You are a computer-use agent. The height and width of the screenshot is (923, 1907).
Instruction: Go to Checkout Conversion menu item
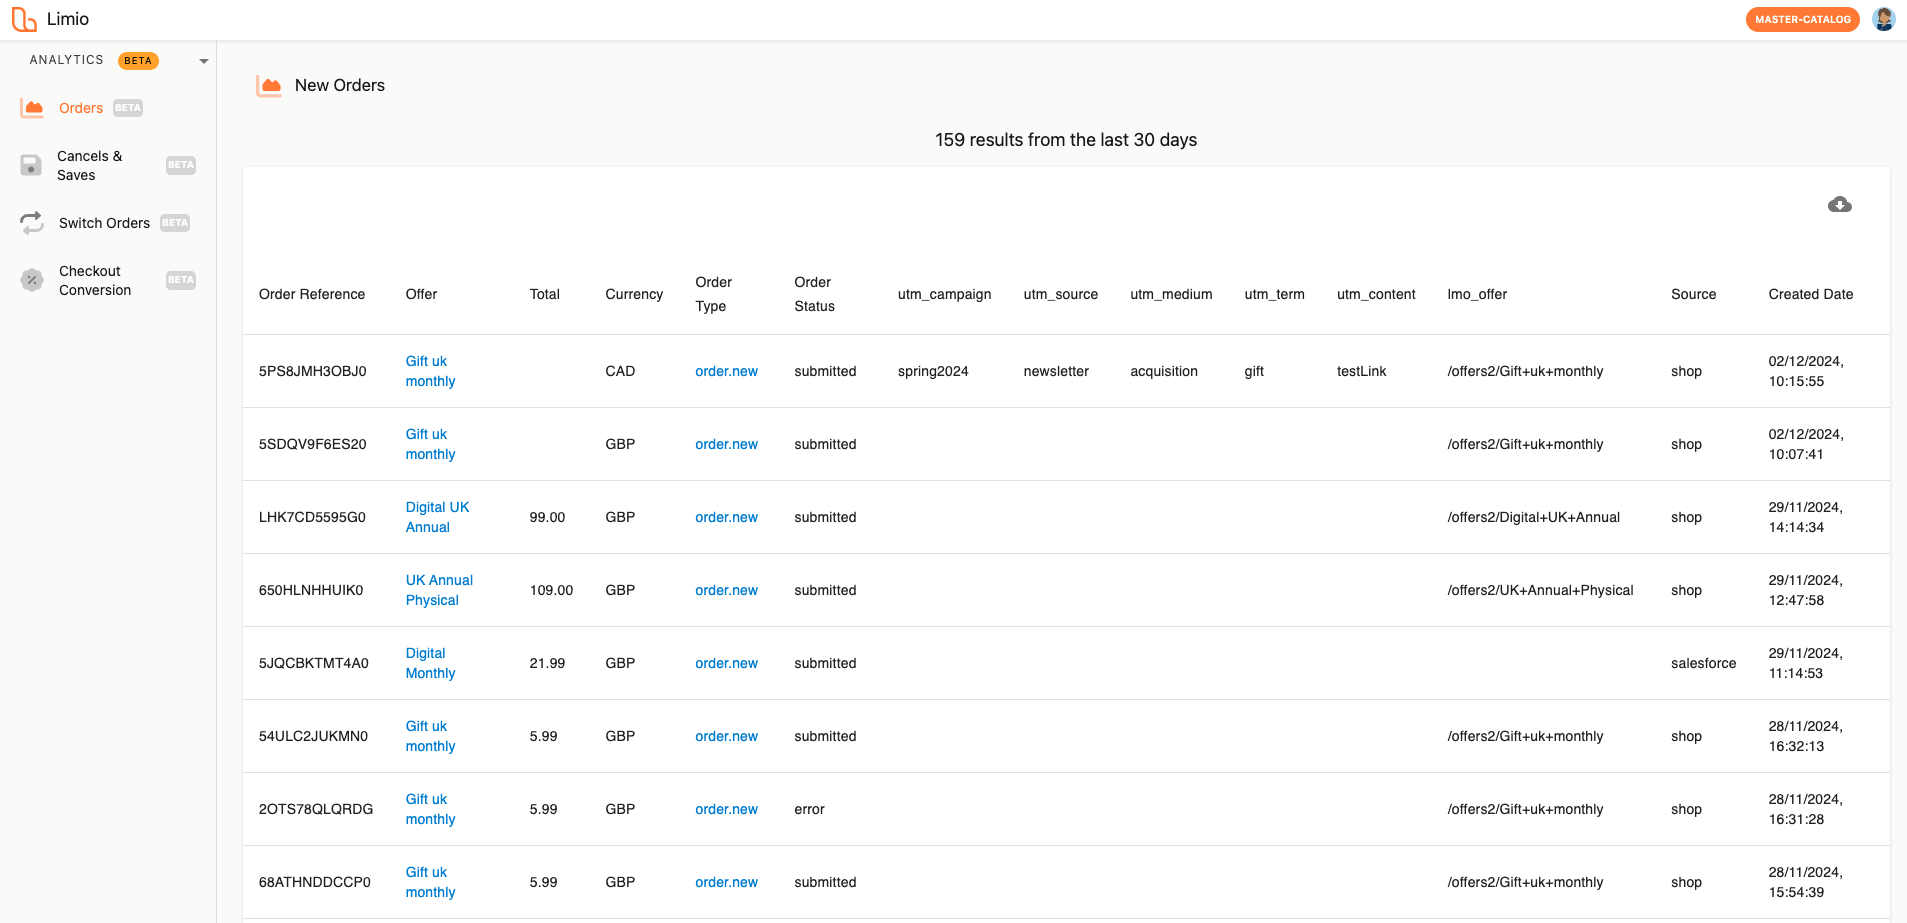pyautogui.click(x=94, y=280)
